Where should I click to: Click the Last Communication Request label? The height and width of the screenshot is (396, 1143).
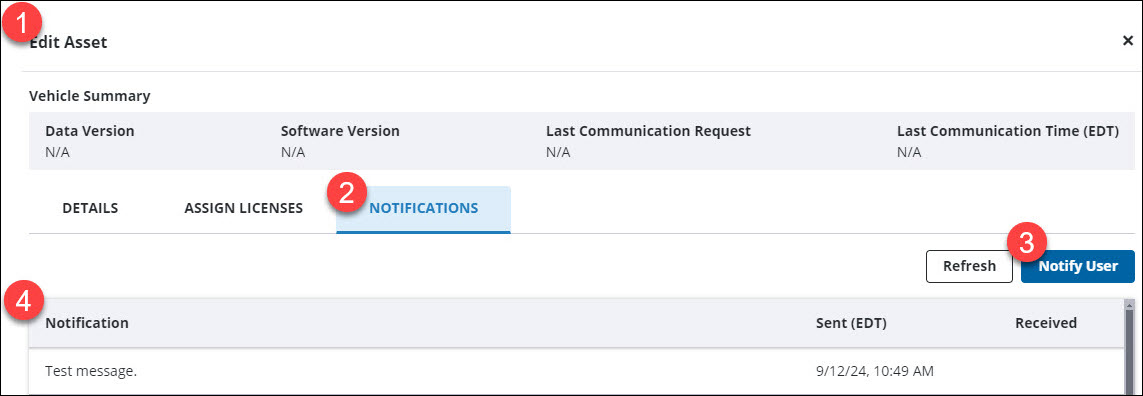click(x=648, y=131)
